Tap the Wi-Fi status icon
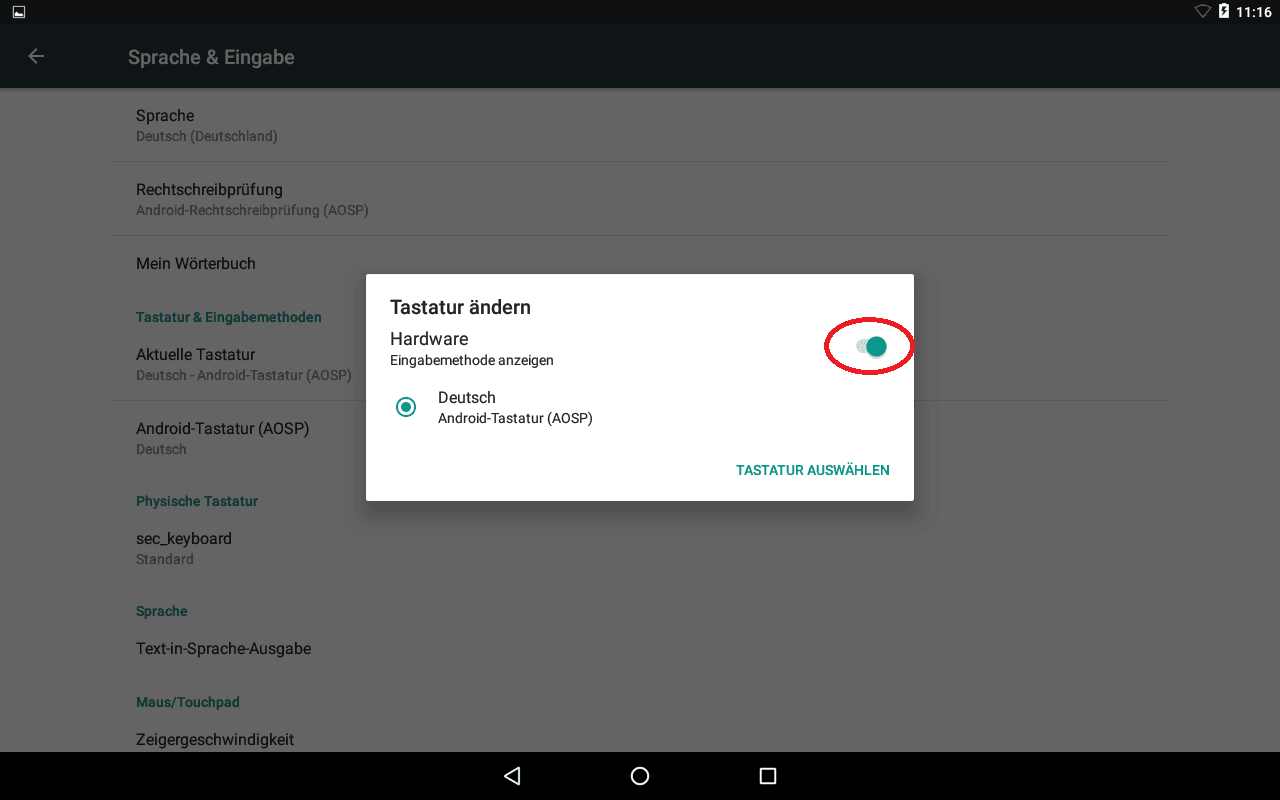This screenshot has height=800, width=1280. coord(1203,12)
